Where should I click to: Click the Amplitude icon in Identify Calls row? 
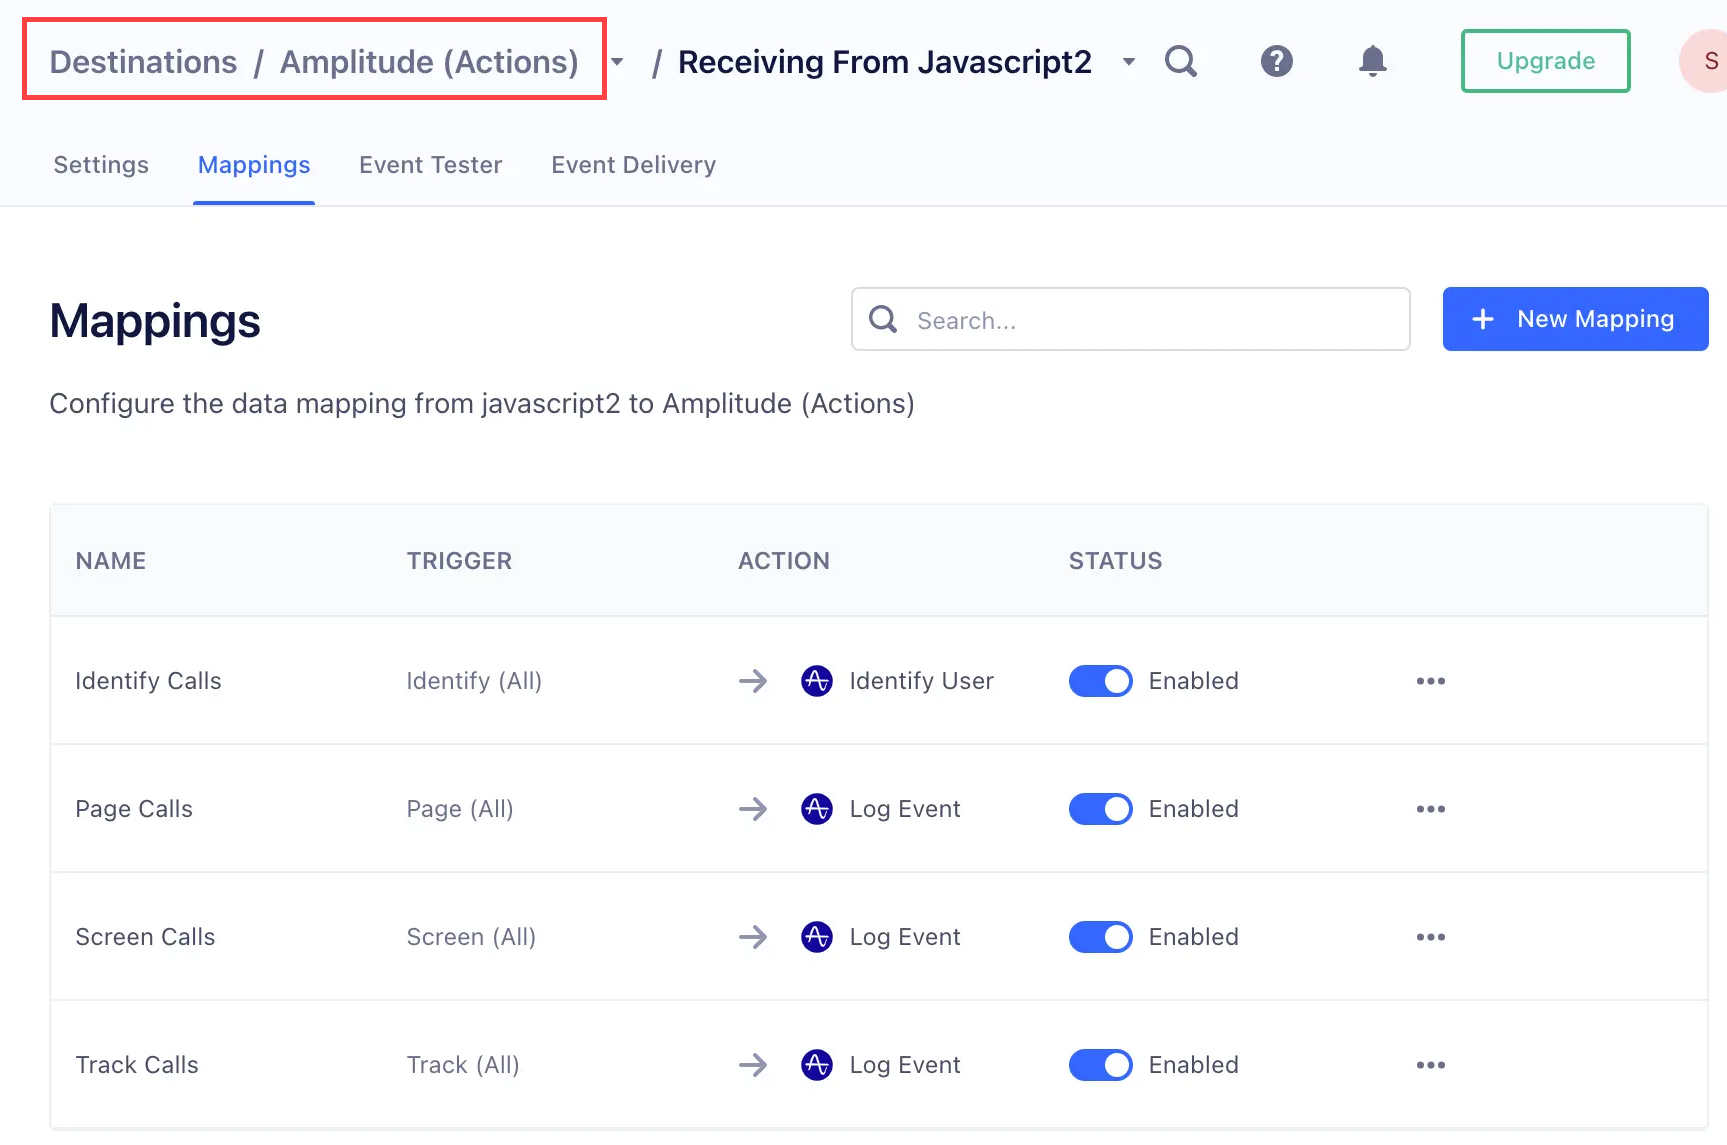817,681
